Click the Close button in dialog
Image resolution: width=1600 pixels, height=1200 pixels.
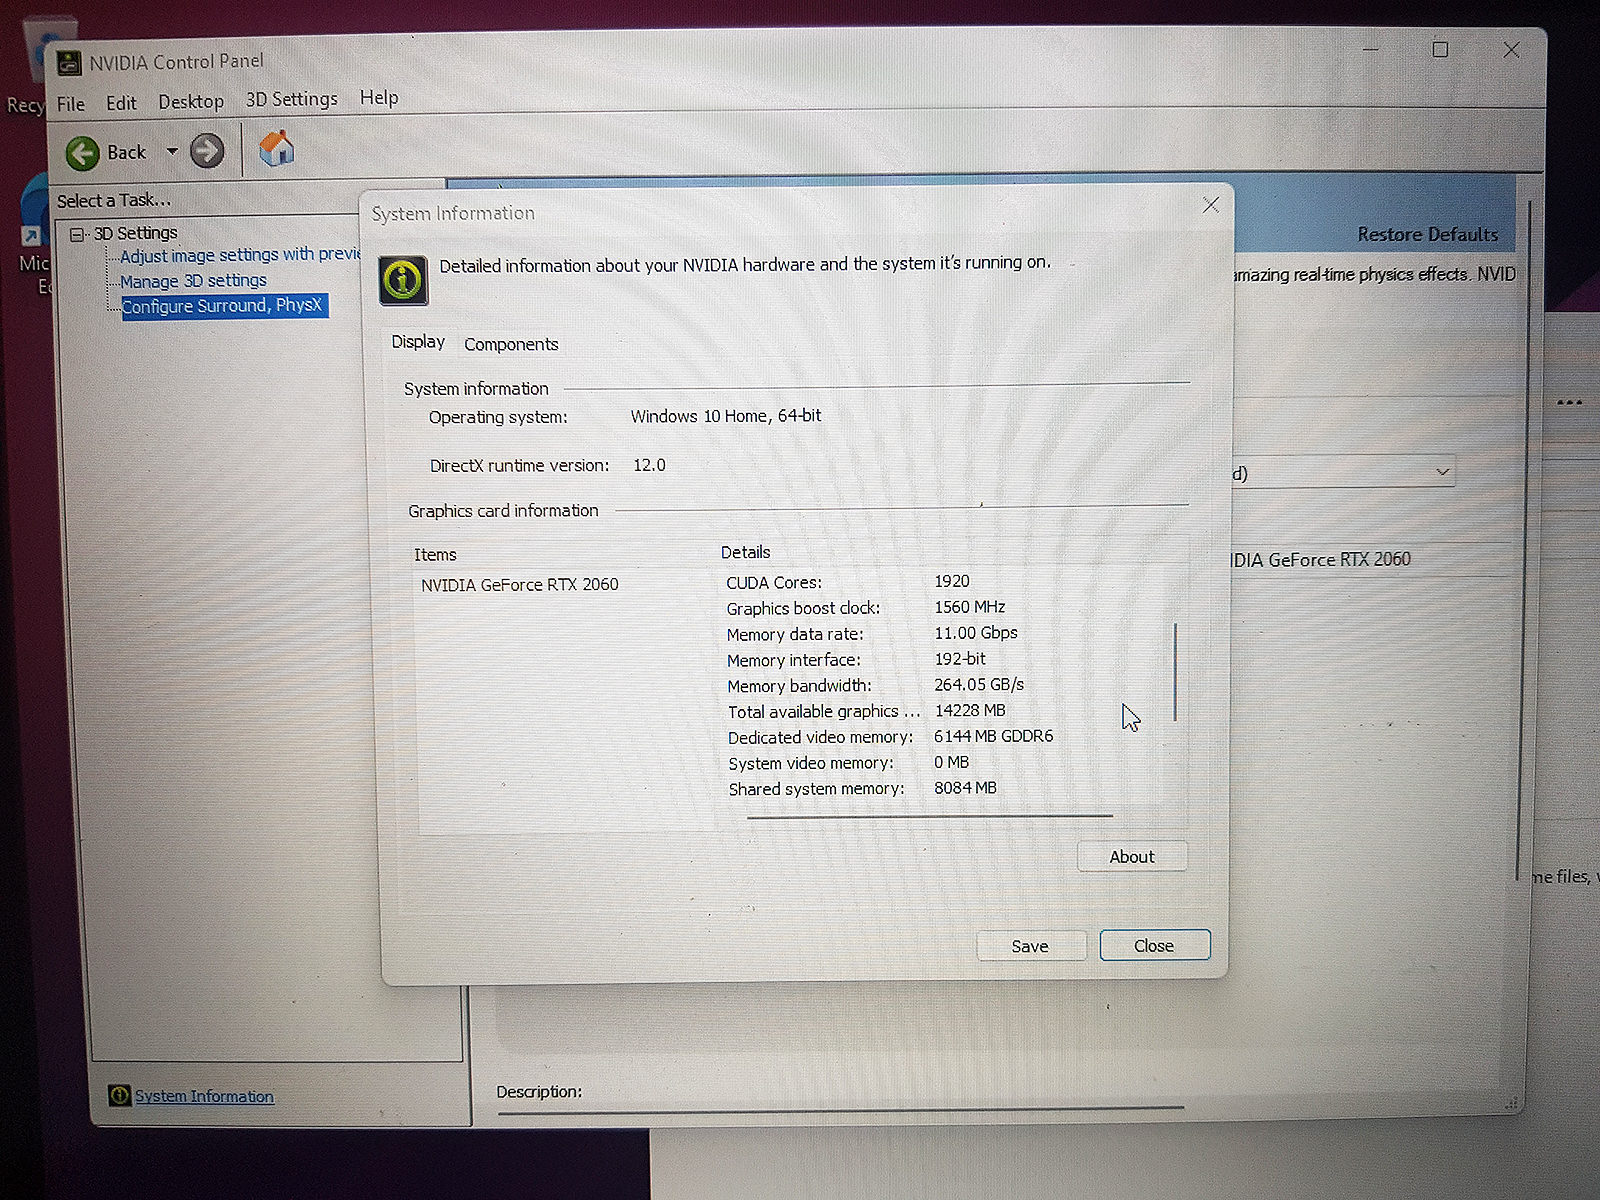tap(1154, 946)
